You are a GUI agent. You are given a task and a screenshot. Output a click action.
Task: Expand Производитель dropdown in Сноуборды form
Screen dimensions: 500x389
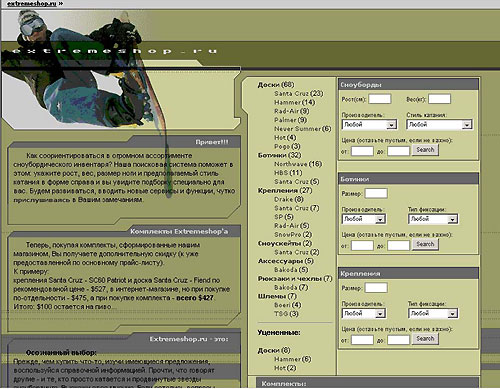tap(369, 125)
